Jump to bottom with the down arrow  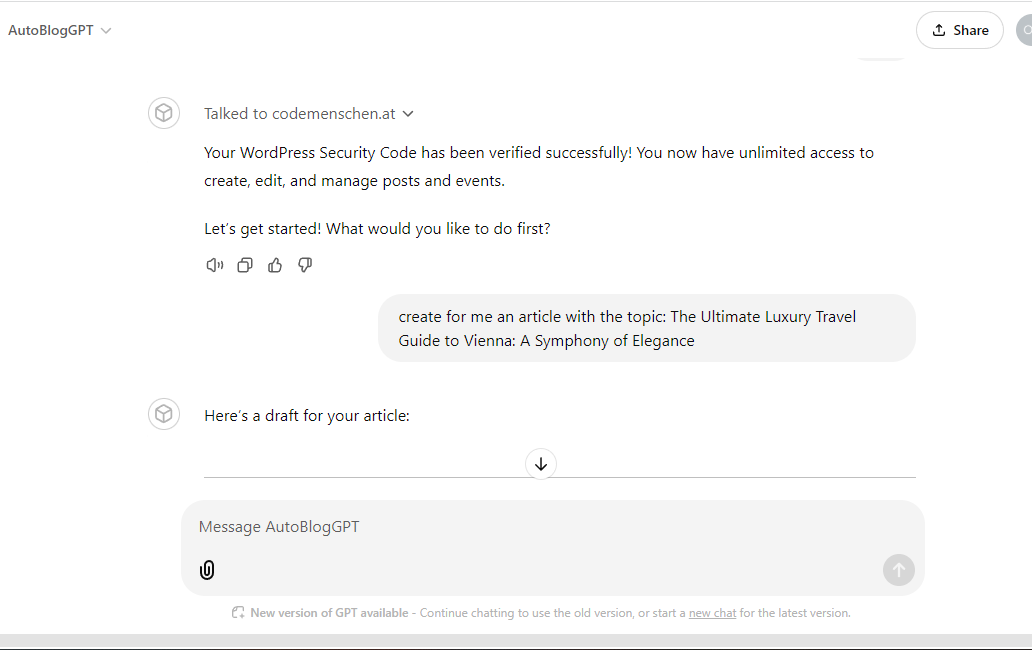click(x=541, y=464)
